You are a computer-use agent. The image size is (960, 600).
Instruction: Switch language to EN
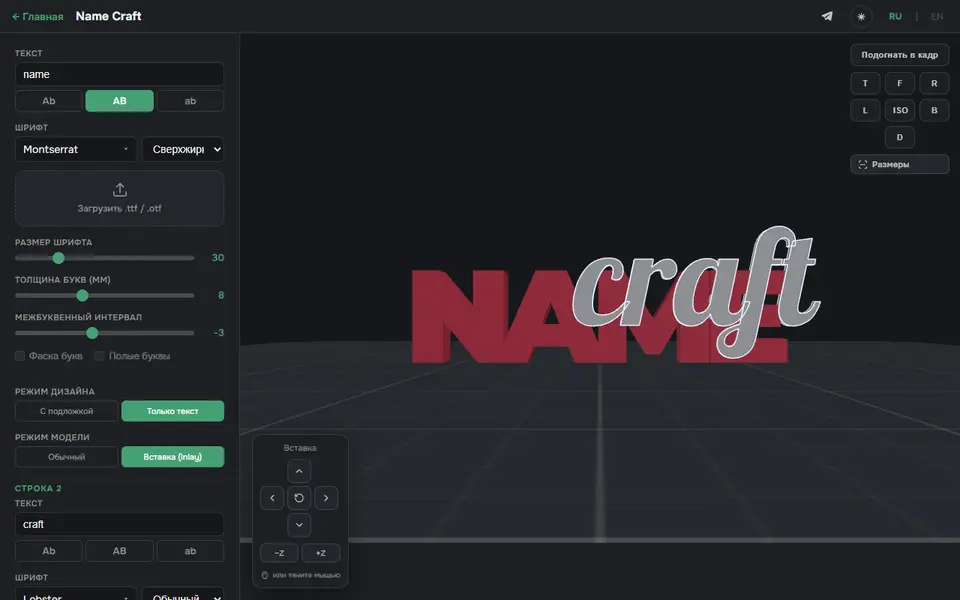(937, 17)
